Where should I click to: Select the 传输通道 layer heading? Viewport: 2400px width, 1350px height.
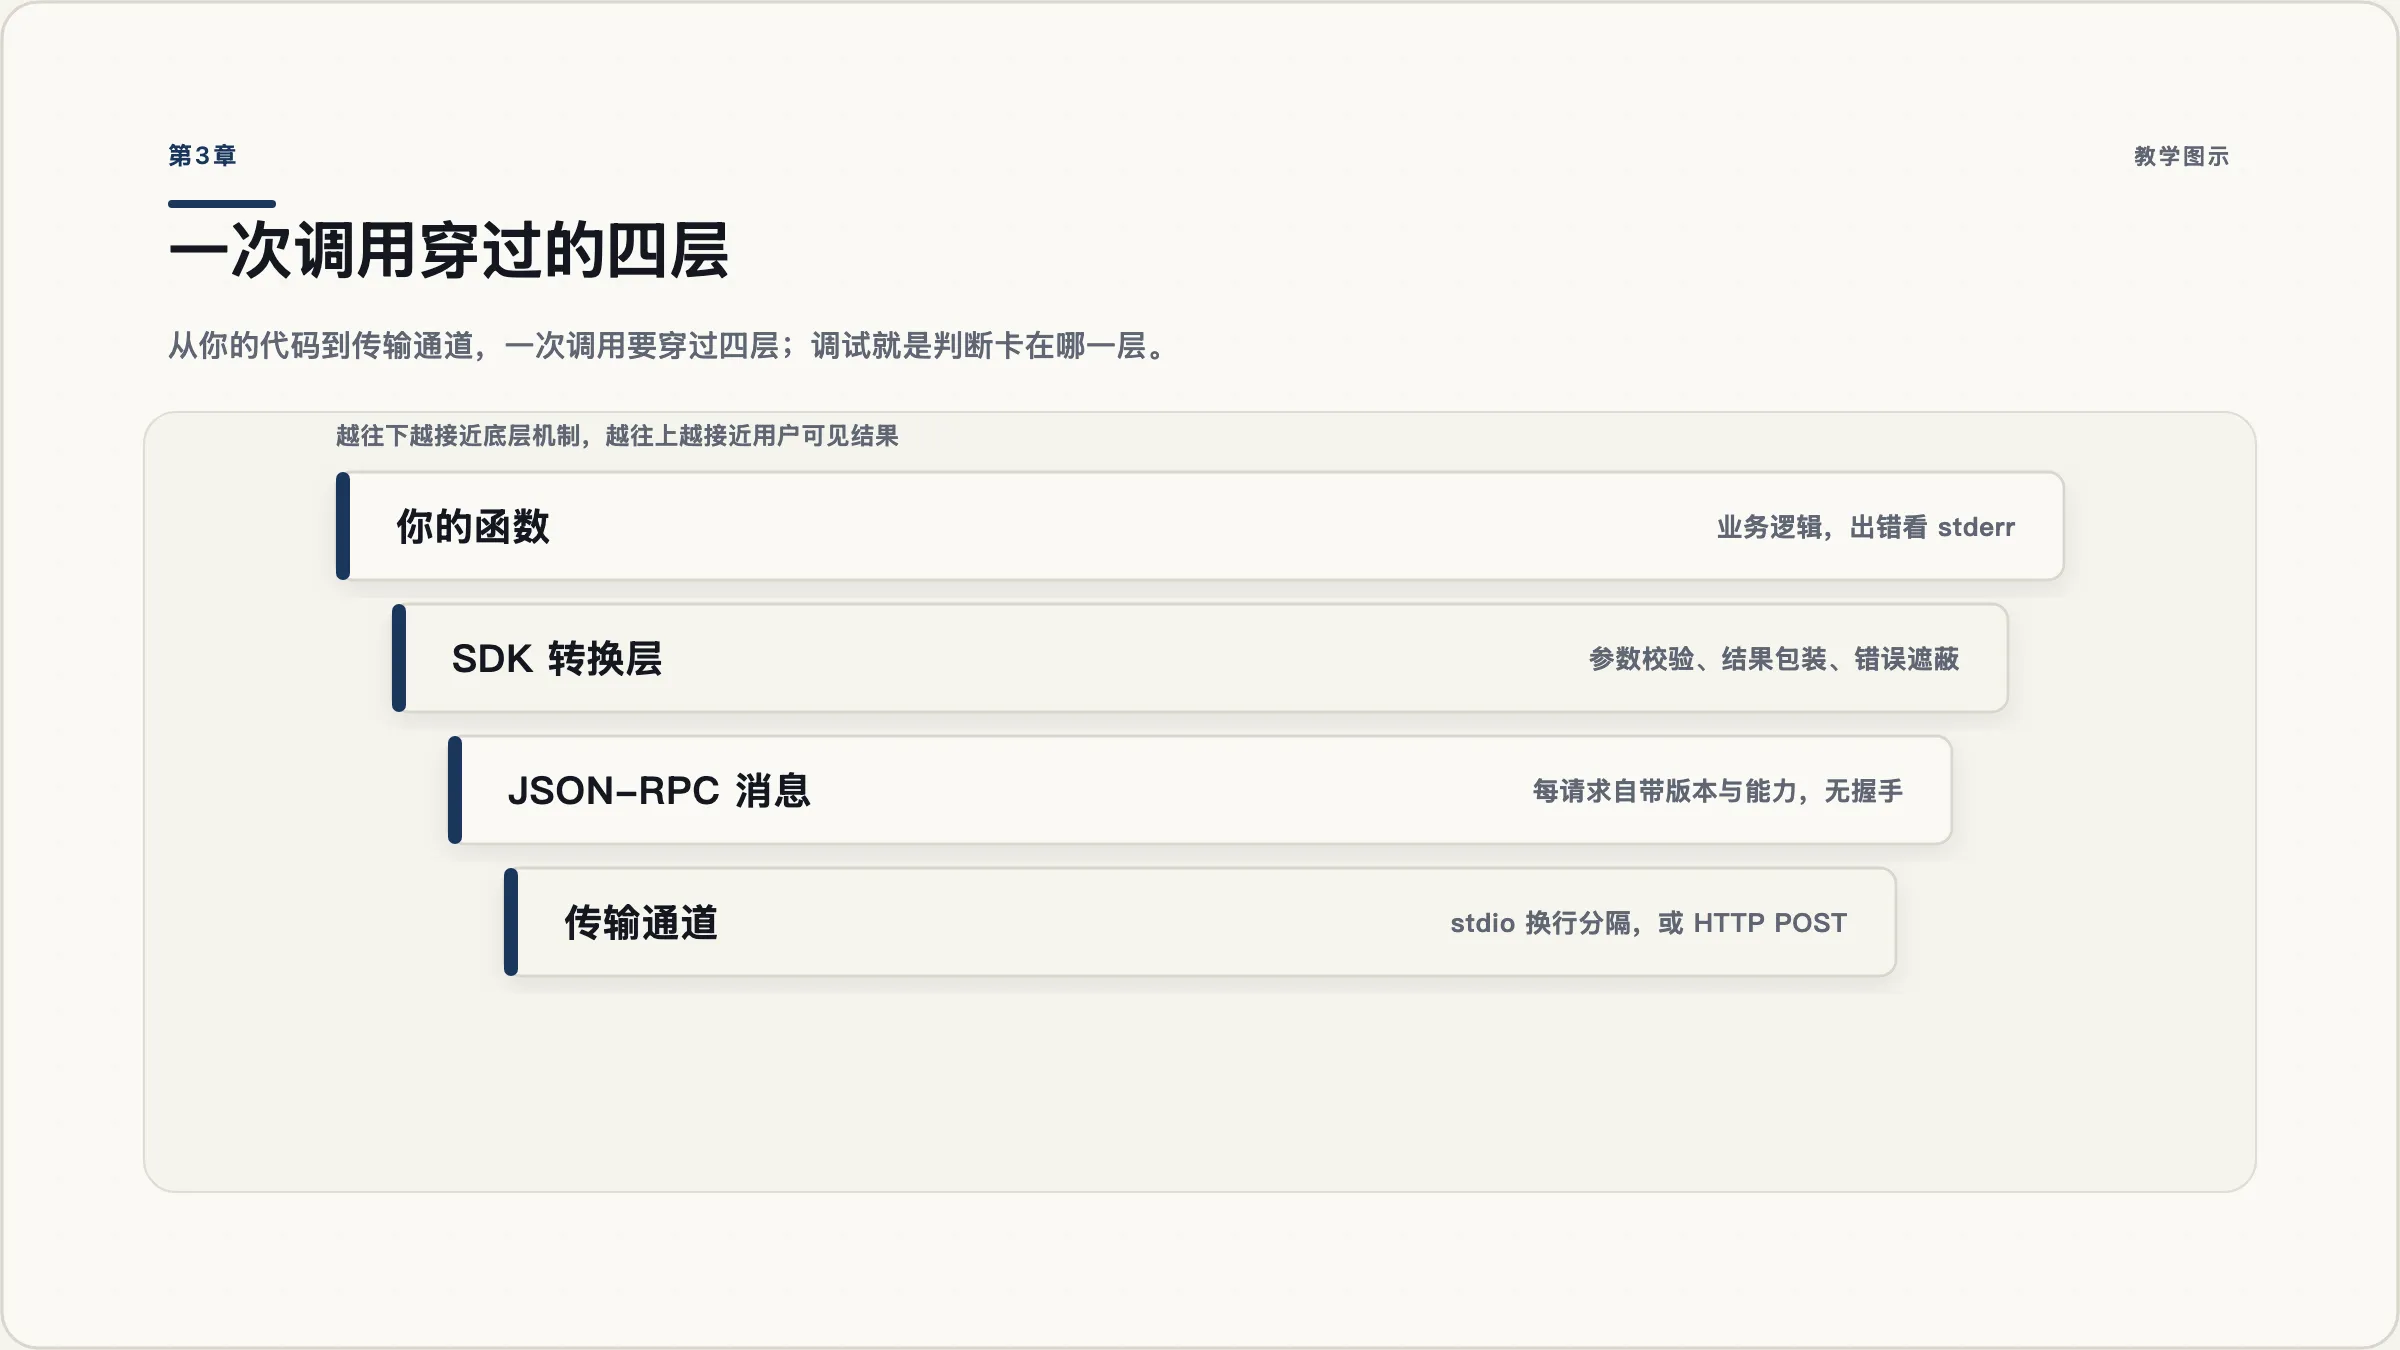coord(641,923)
